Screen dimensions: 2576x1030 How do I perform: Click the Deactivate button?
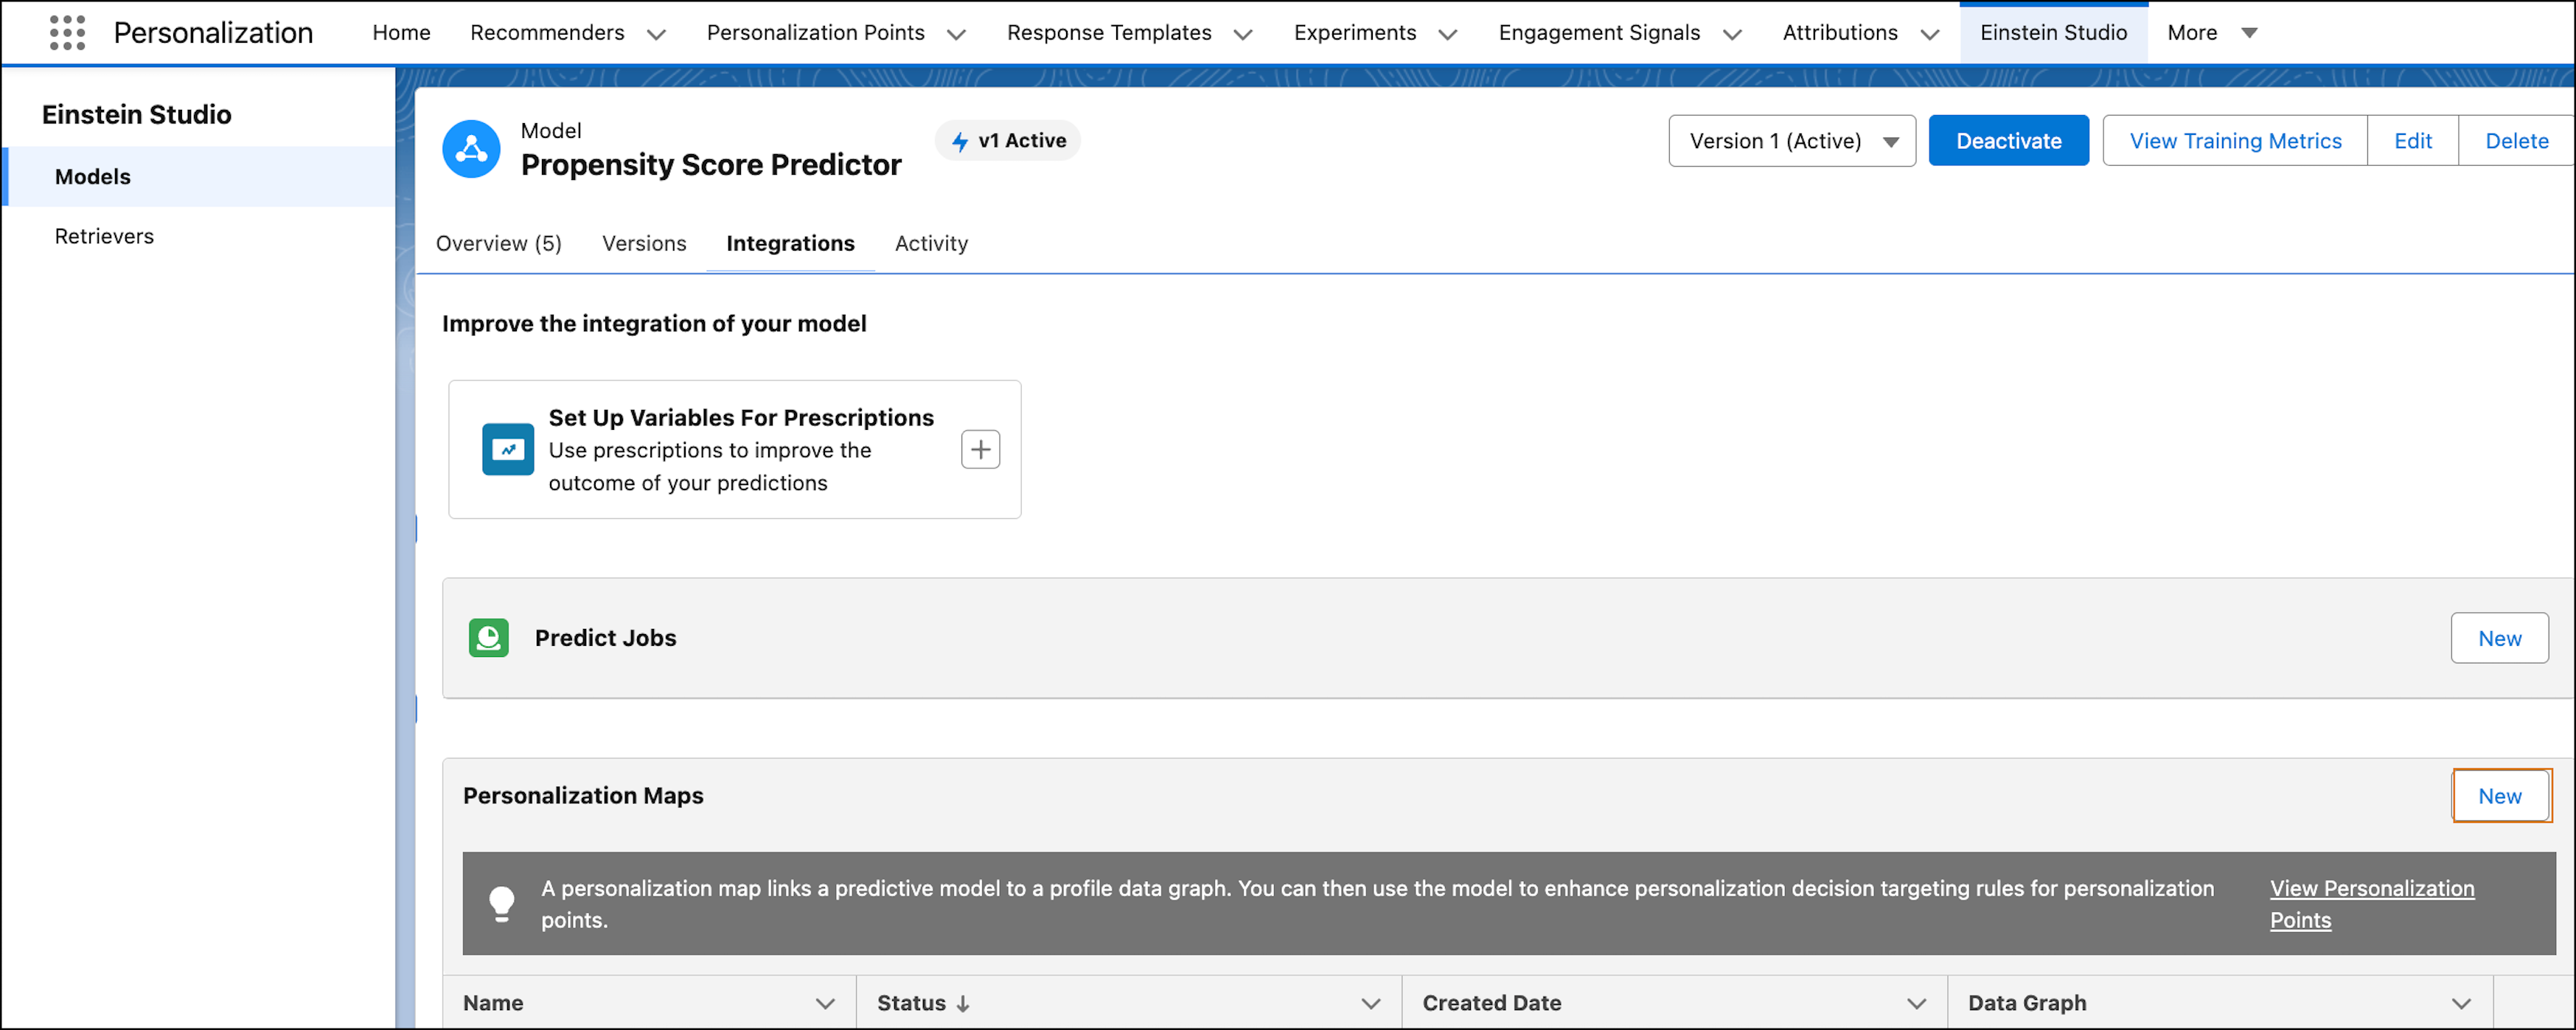[x=2008, y=141]
